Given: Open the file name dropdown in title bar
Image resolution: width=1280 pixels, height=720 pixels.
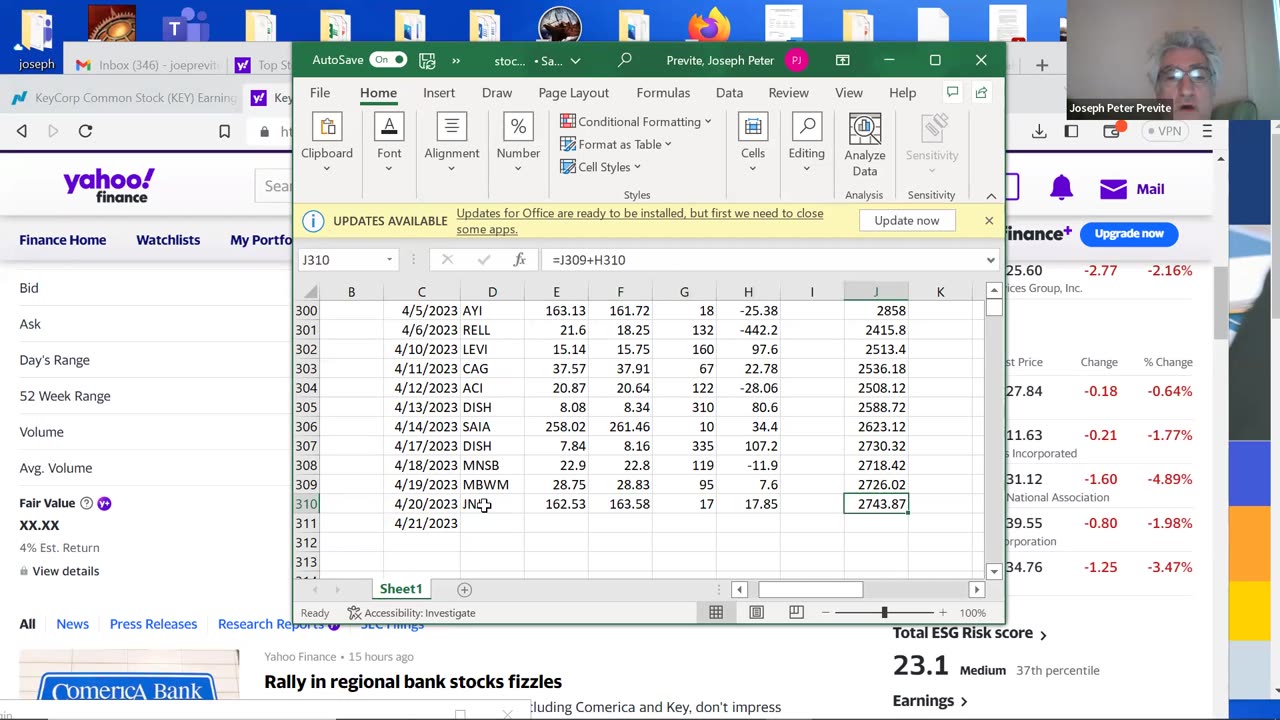Looking at the screenshot, I should tap(574, 61).
